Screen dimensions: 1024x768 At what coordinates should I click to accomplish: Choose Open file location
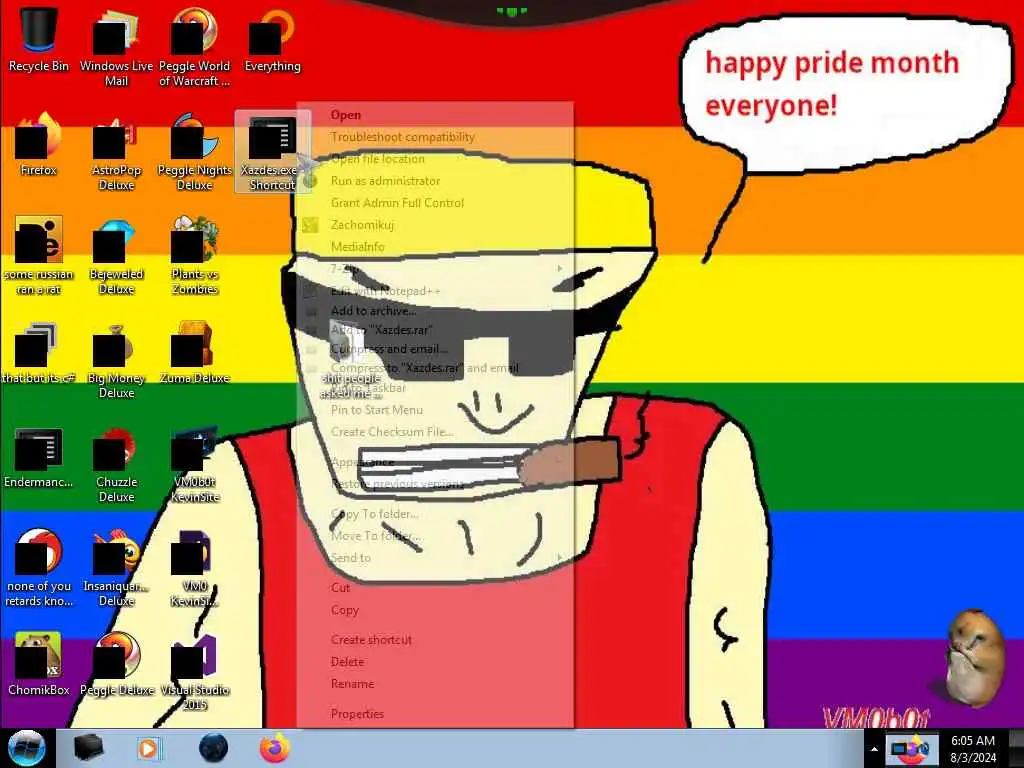click(435, 159)
